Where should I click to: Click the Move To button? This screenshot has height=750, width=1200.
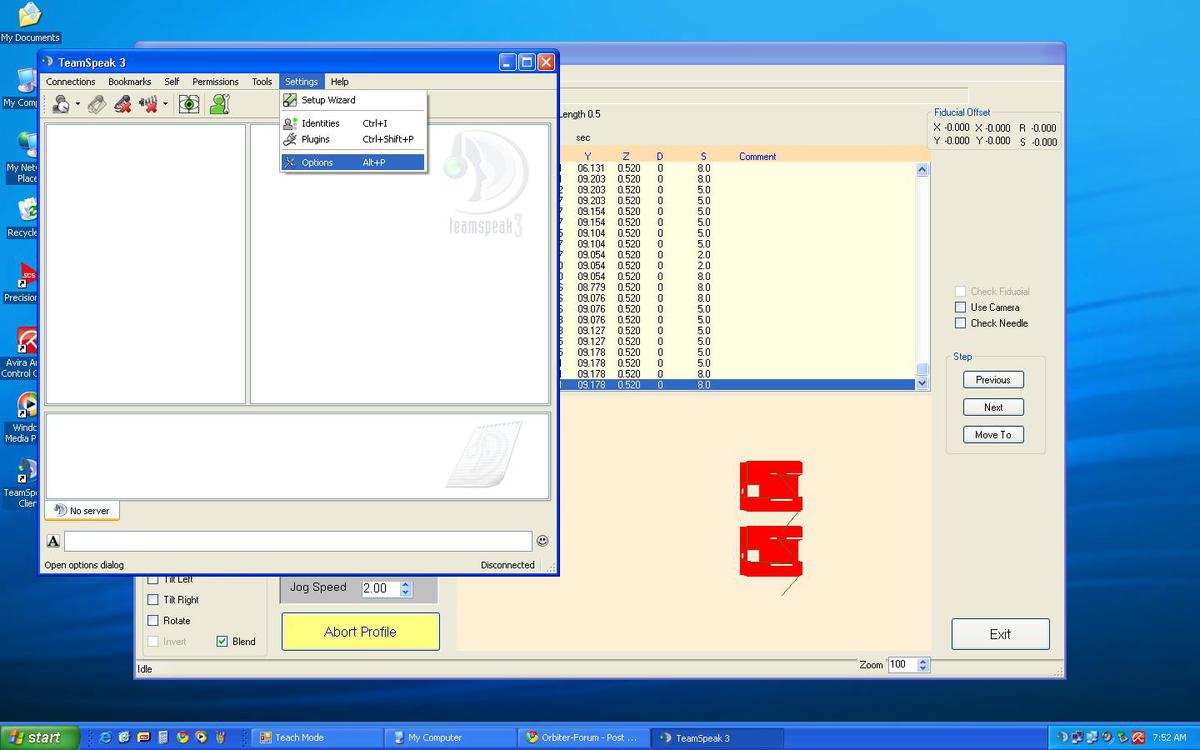click(x=993, y=435)
